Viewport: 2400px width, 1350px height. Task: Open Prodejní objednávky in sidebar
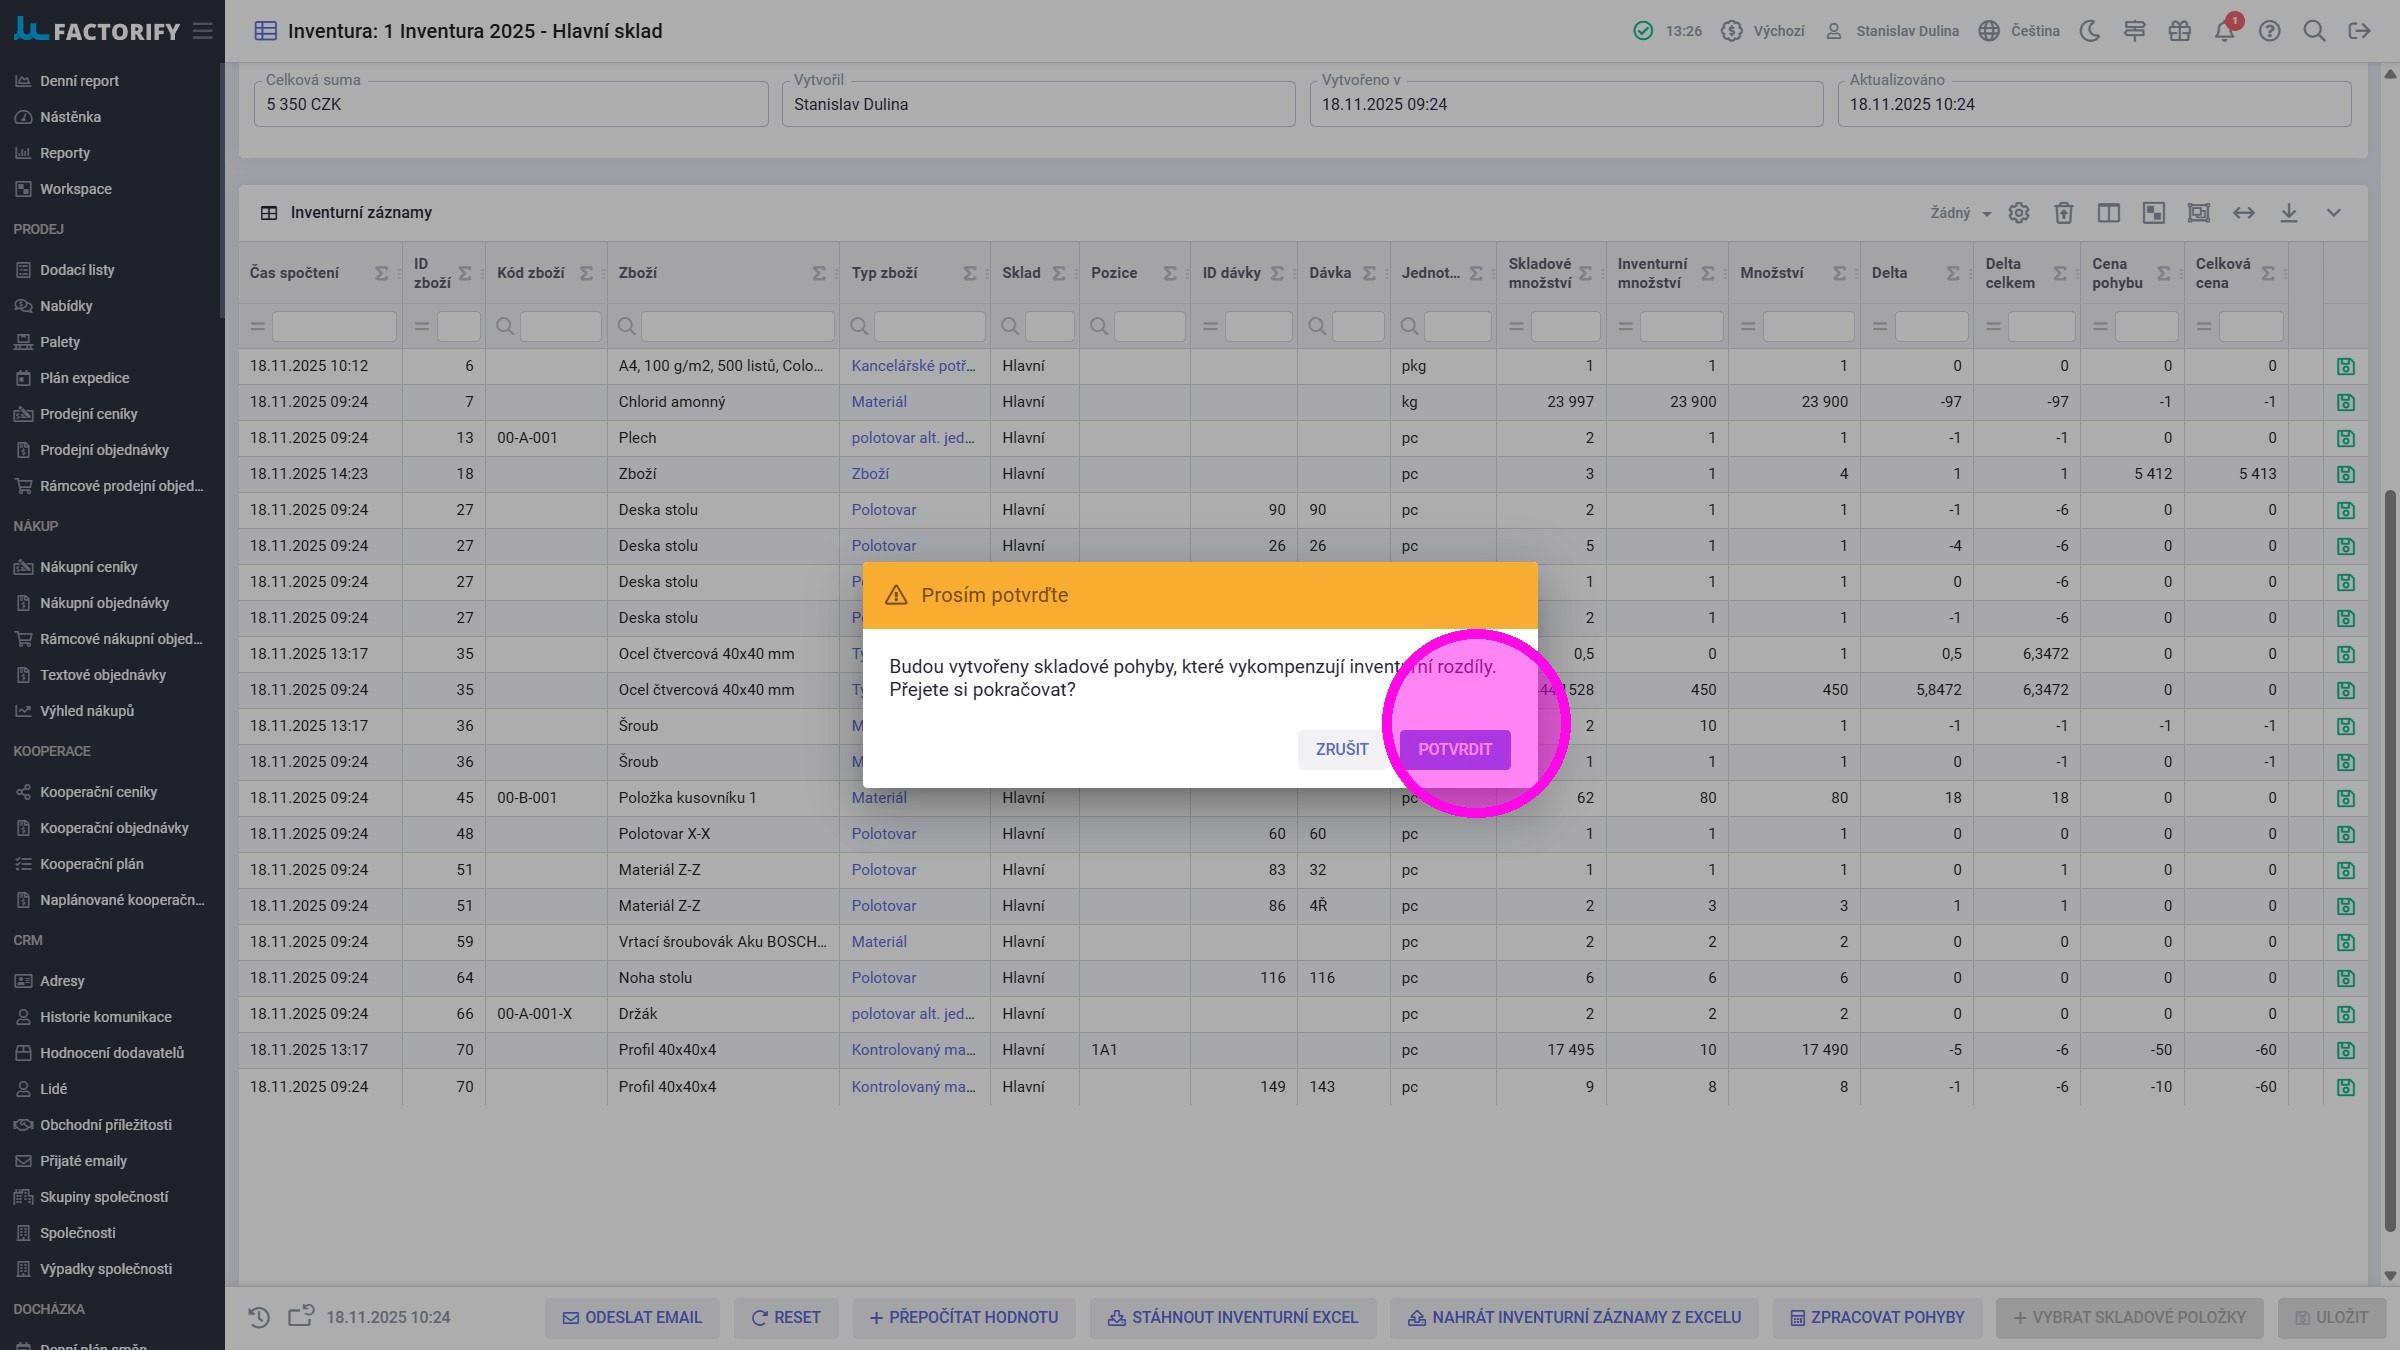click(104, 450)
